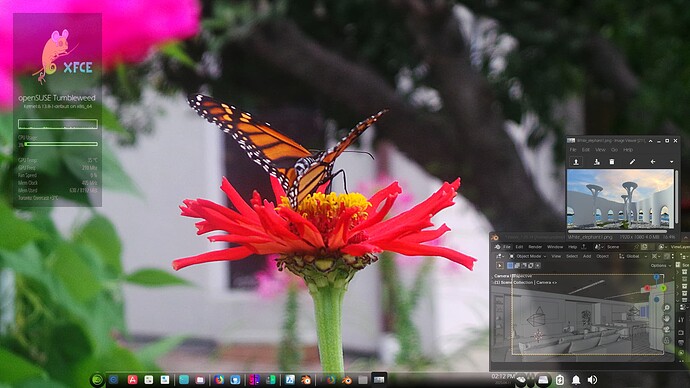Open the View menu in Image Viewer

click(x=600, y=150)
